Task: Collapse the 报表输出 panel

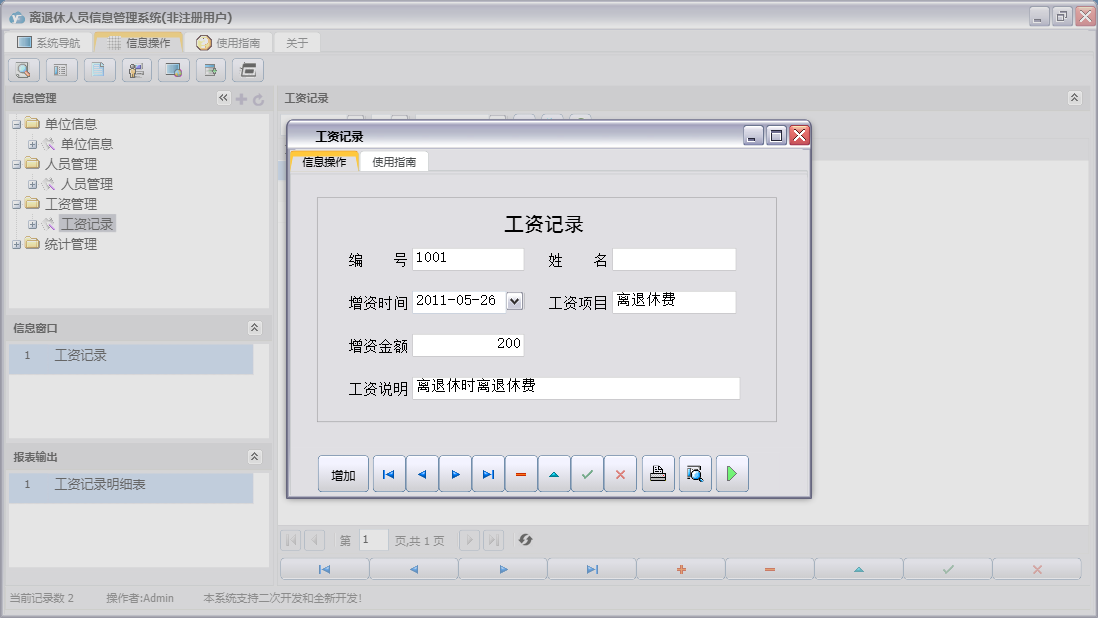Action: click(x=254, y=457)
